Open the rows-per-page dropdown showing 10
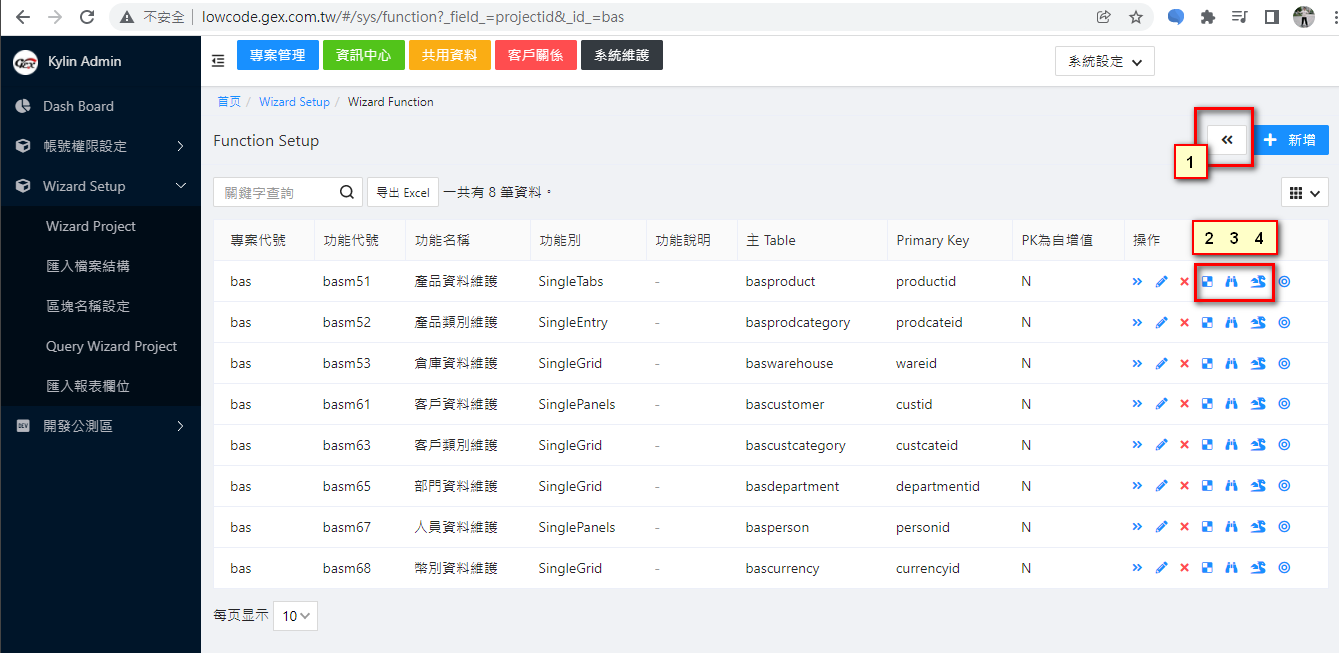The image size is (1339, 653). point(297,616)
